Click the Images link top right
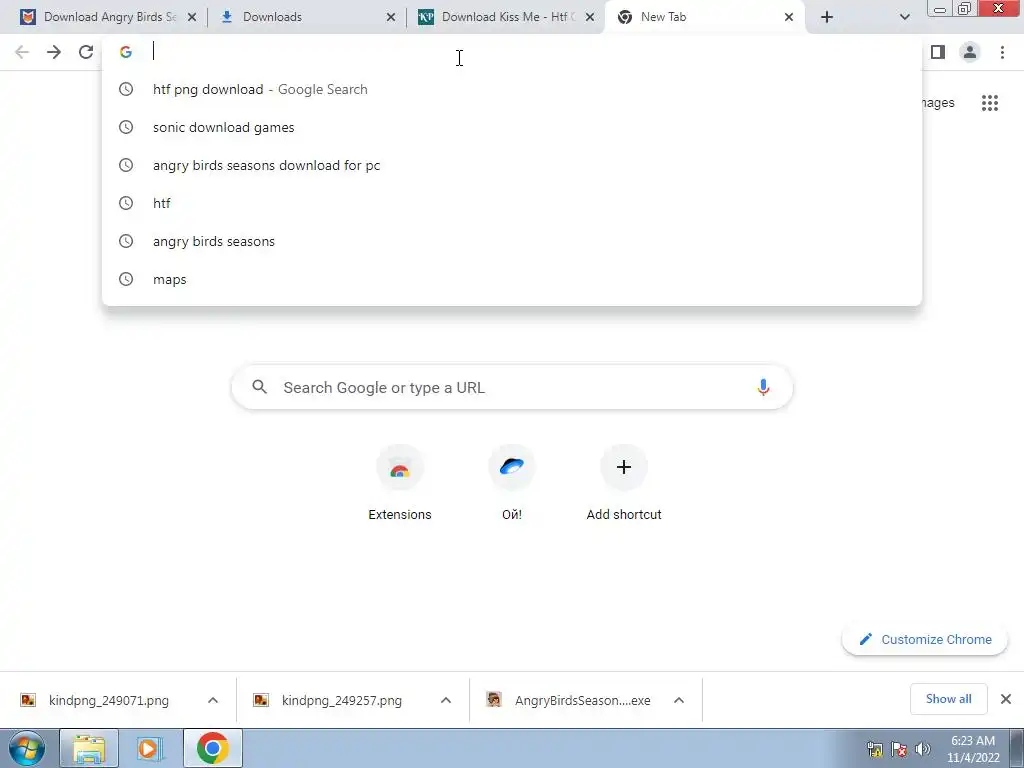 pyautogui.click(x=938, y=103)
